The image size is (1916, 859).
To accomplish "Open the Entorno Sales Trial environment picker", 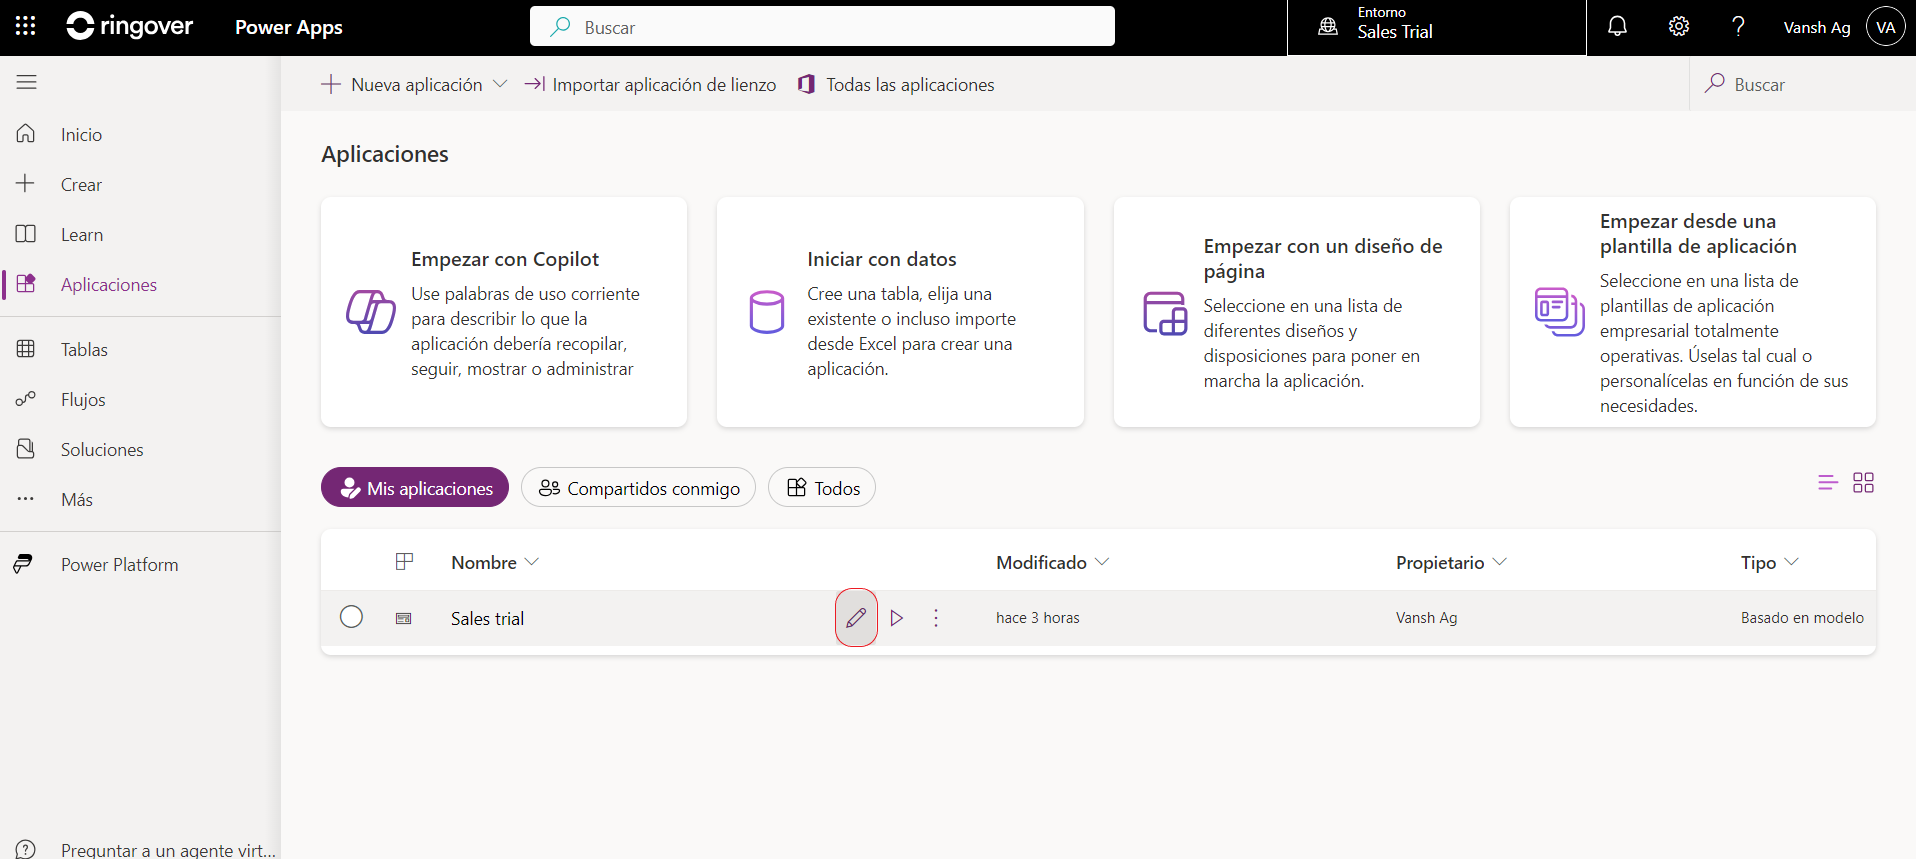I will (1437, 27).
